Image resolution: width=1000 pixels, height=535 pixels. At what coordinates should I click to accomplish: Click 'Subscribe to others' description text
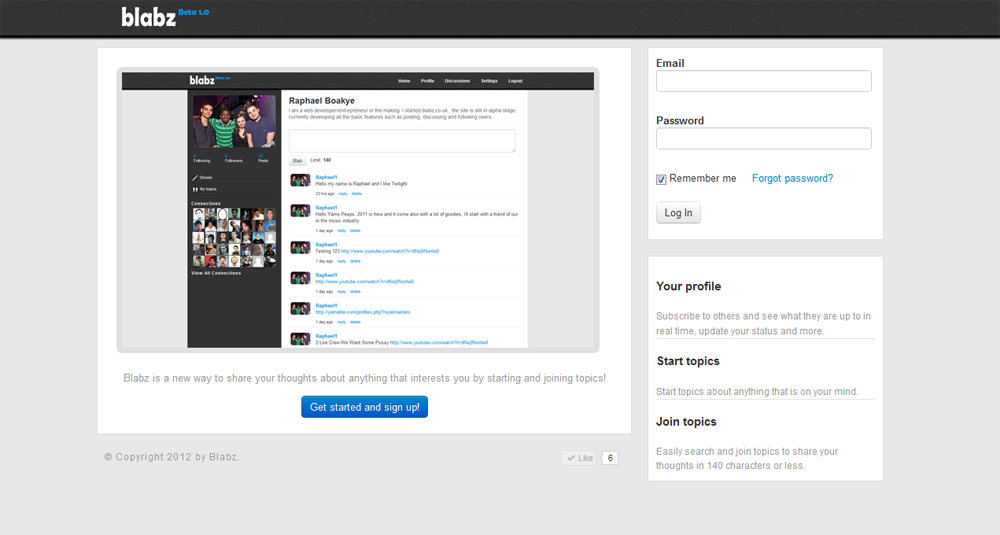point(763,323)
